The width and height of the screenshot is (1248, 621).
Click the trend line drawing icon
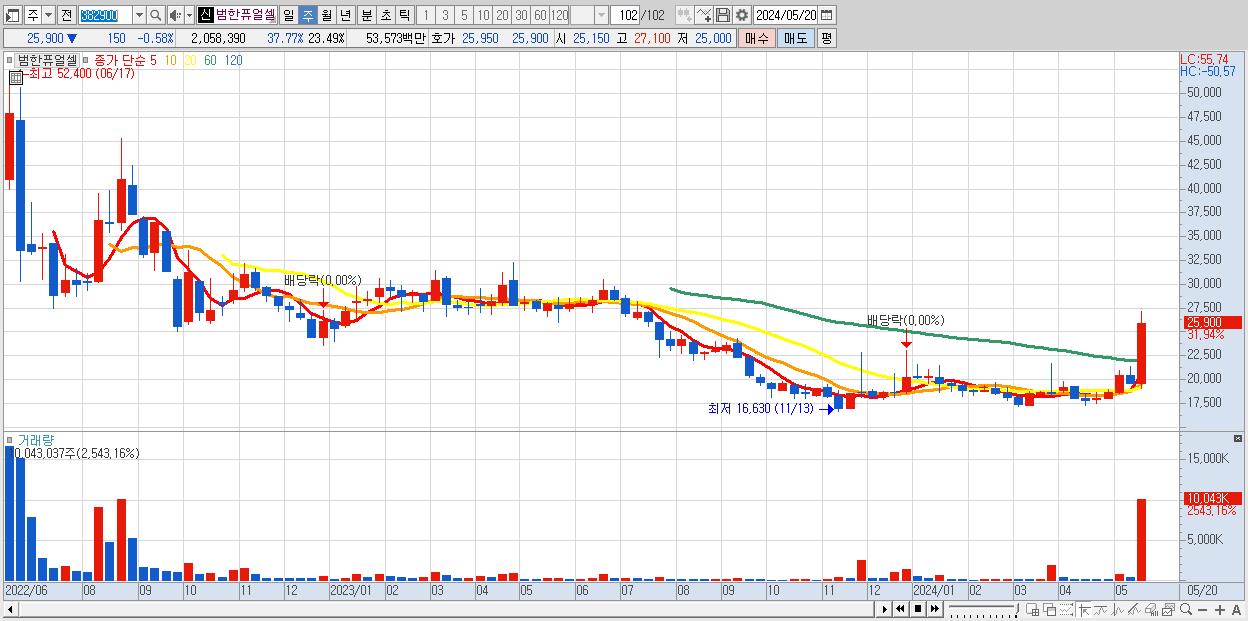pos(1101,609)
